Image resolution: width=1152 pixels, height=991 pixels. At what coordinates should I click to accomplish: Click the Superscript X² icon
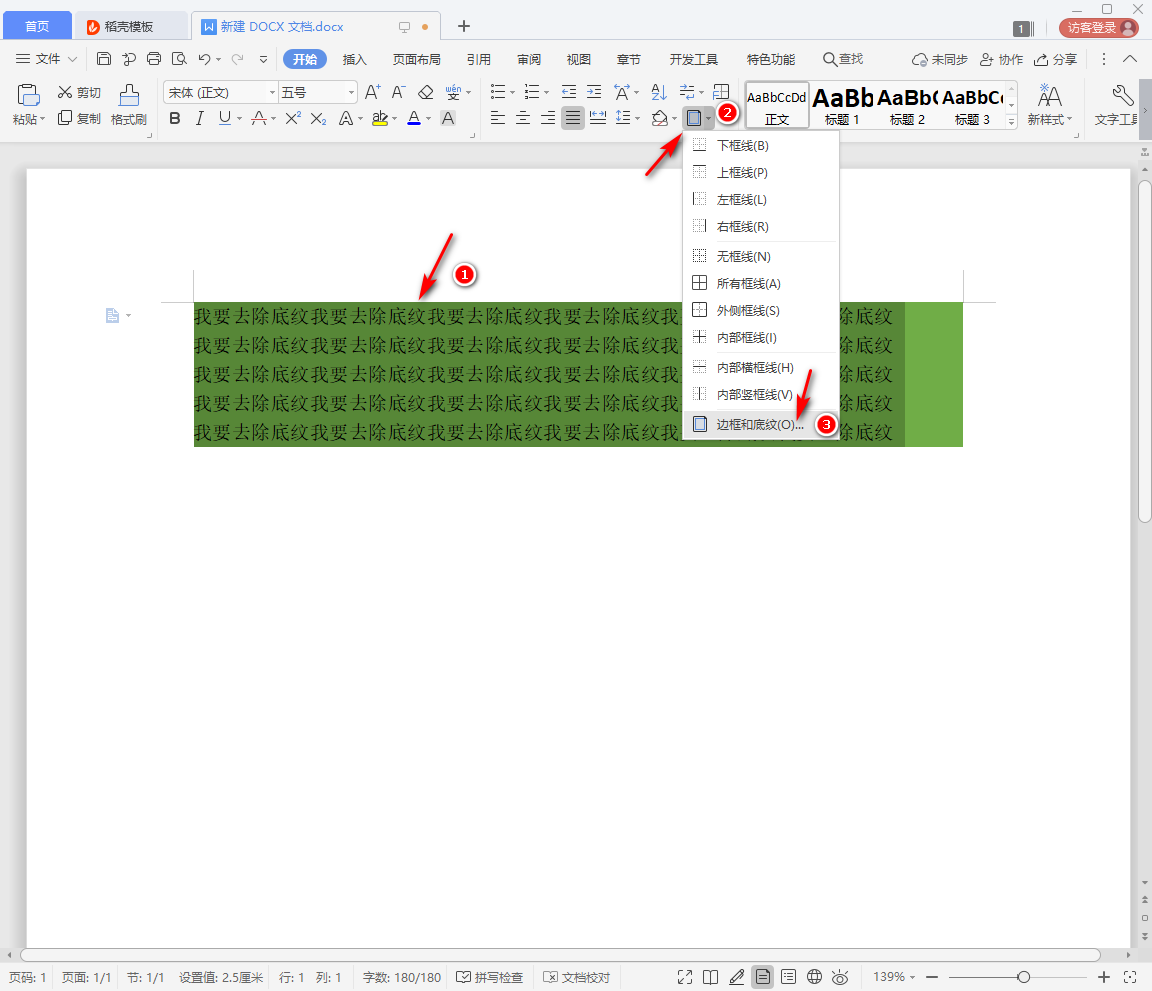coord(293,118)
